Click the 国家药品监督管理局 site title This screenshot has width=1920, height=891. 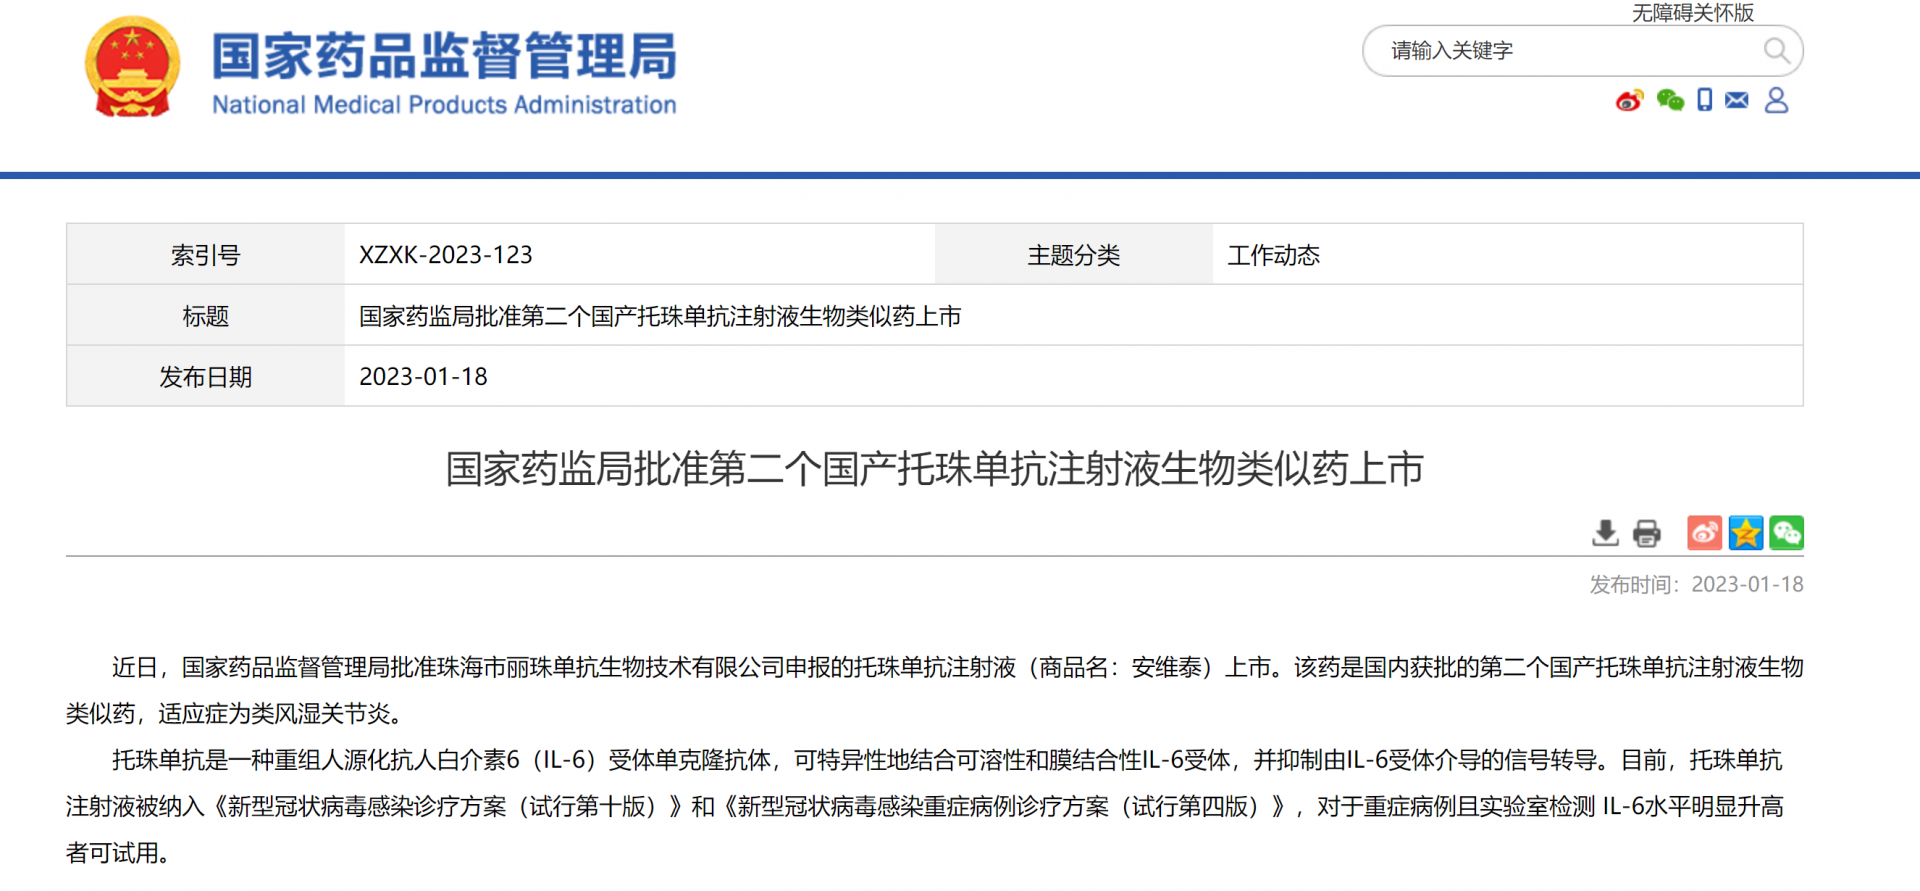[x=444, y=56]
